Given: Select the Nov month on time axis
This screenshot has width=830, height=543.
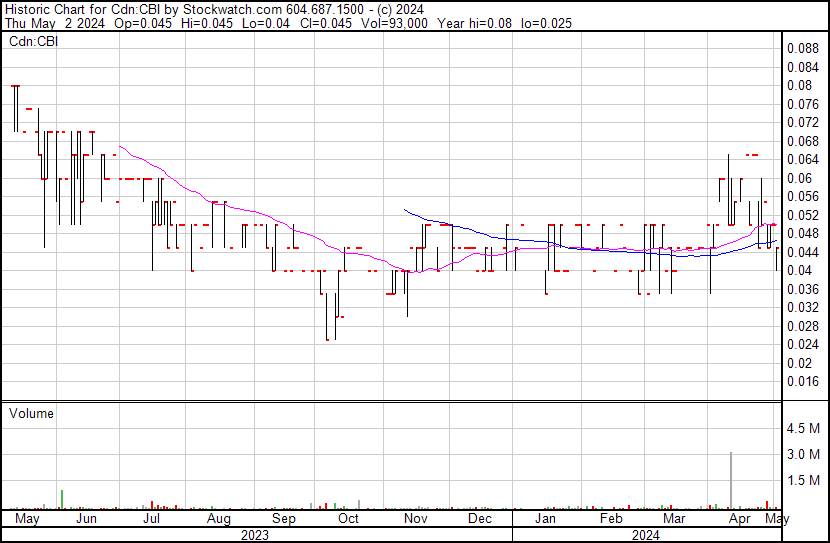Looking at the screenshot, I should click(x=415, y=519).
